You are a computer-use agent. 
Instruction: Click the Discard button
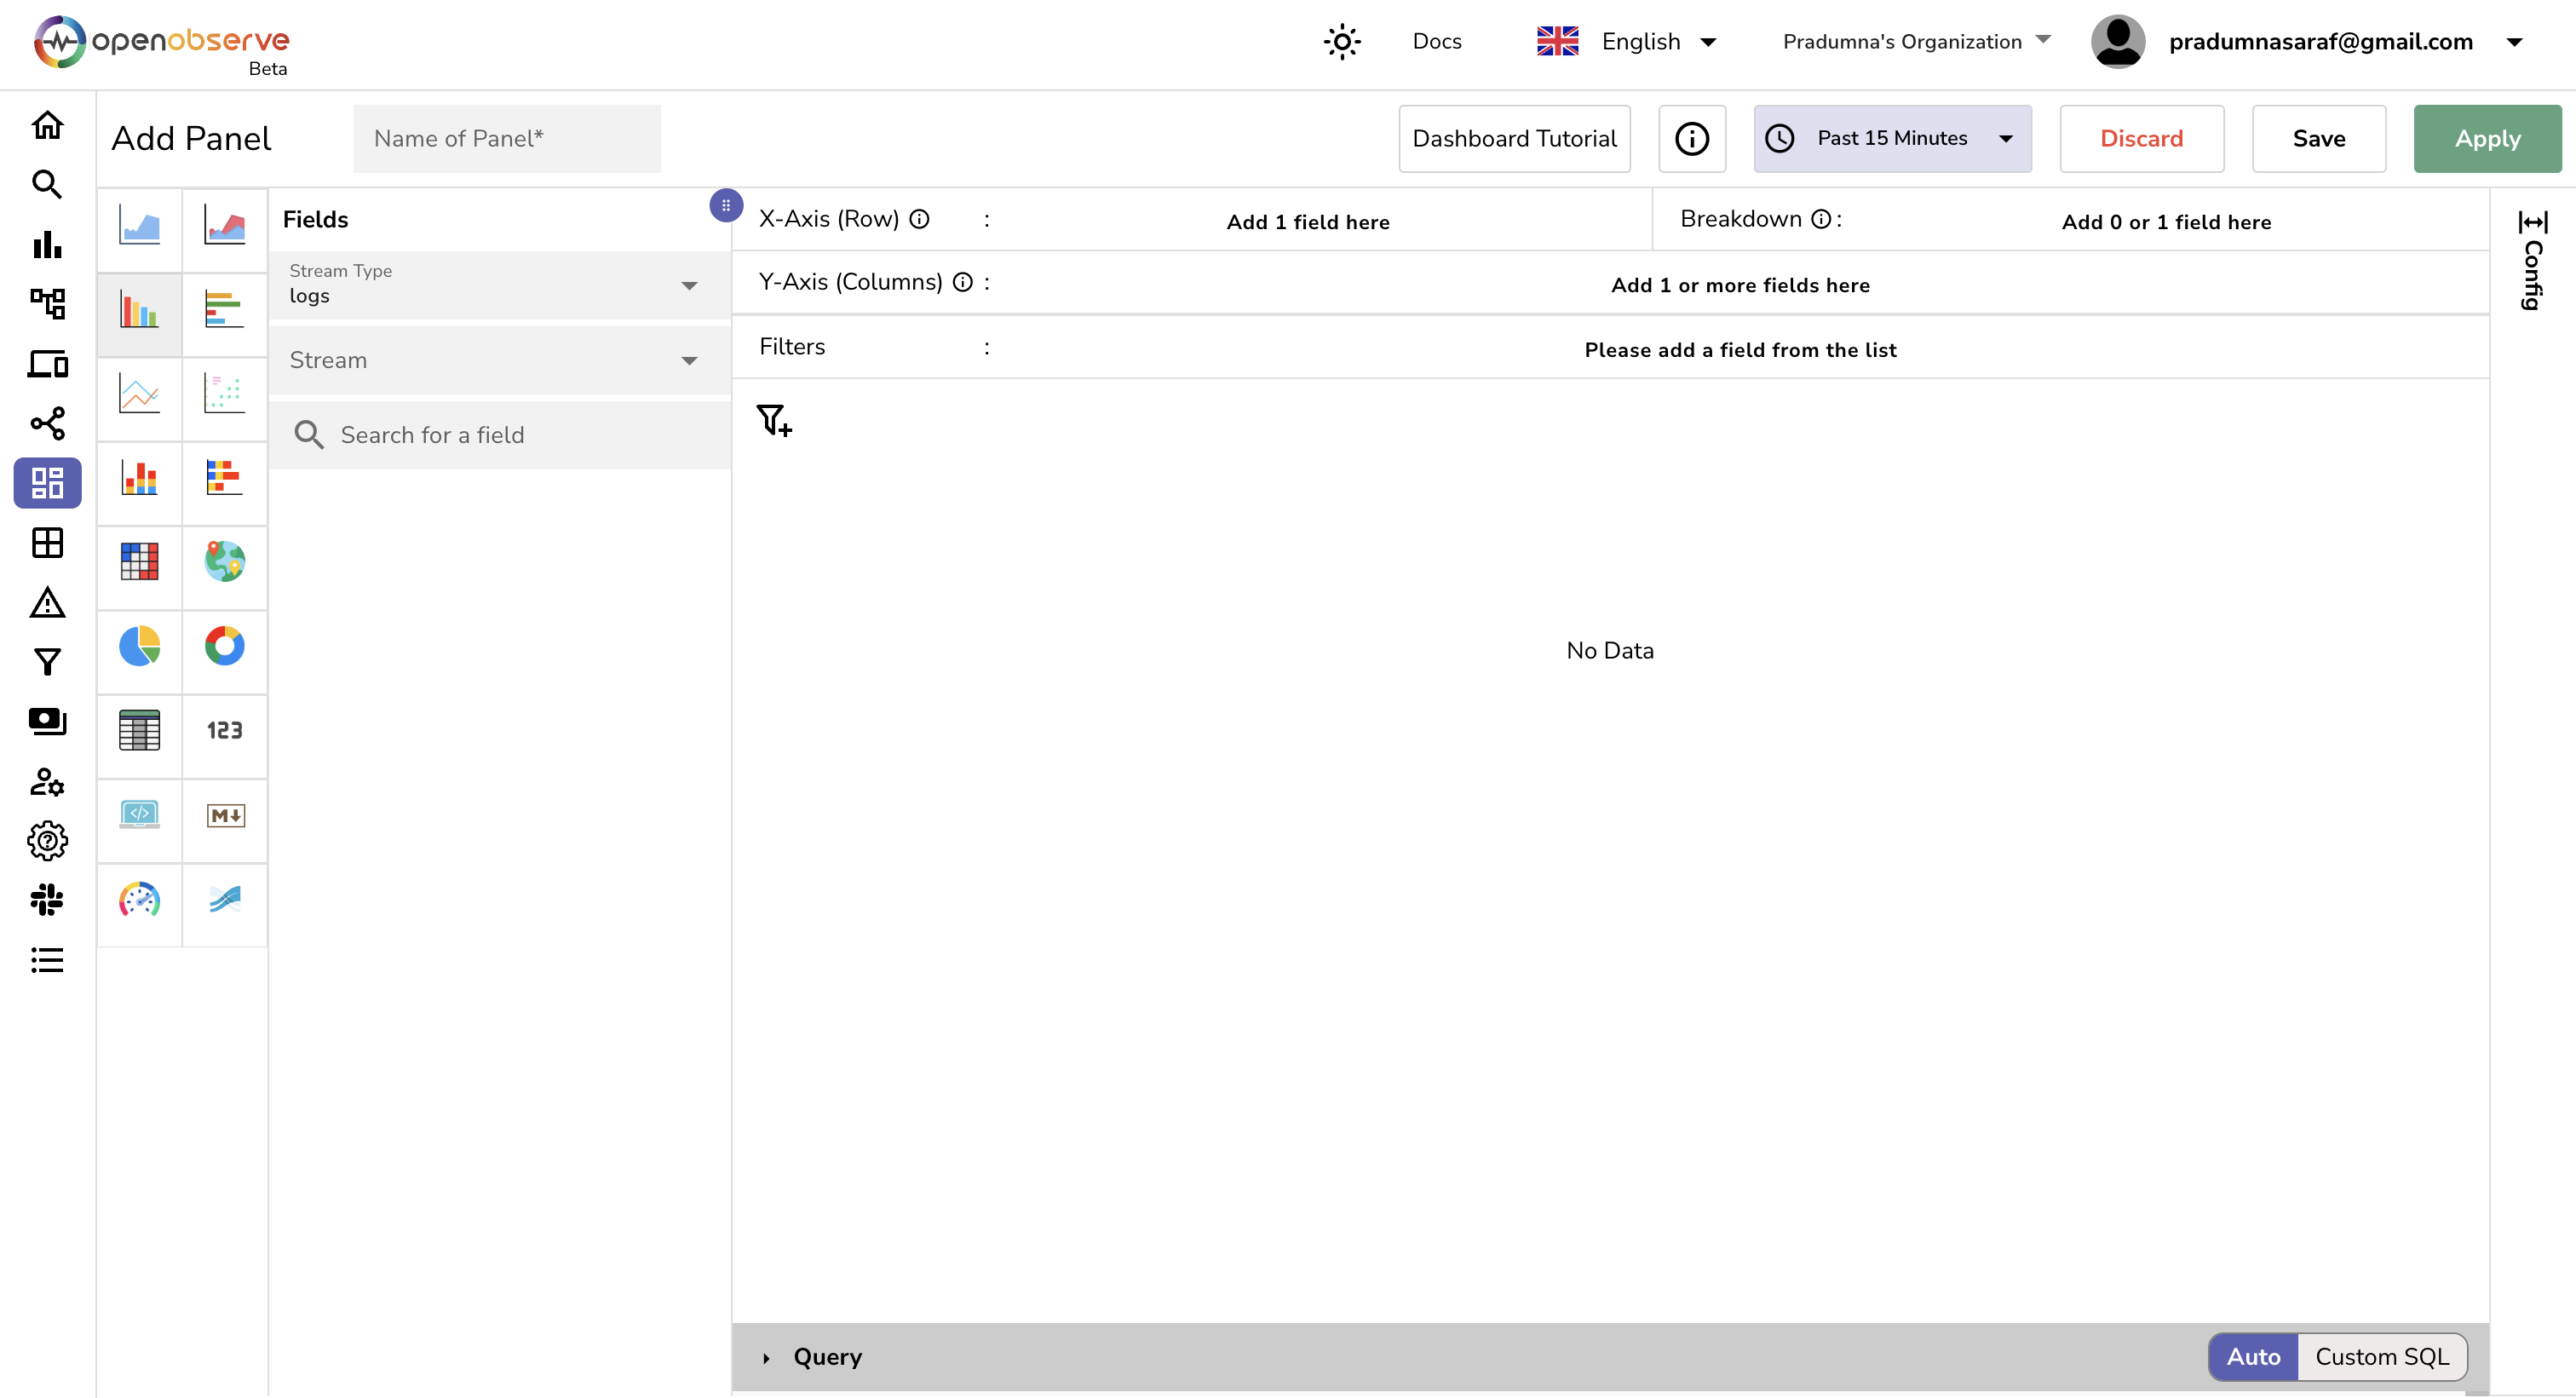point(2141,138)
